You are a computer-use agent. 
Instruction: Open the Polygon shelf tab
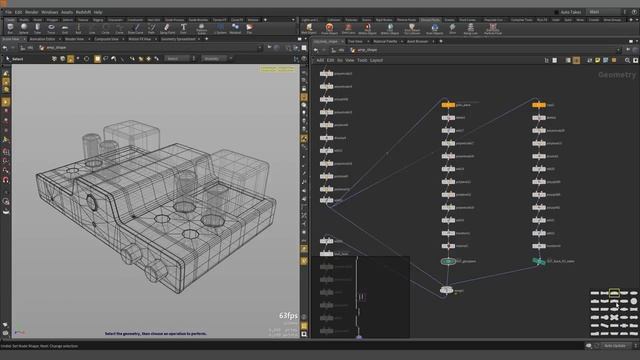click(x=52, y=20)
